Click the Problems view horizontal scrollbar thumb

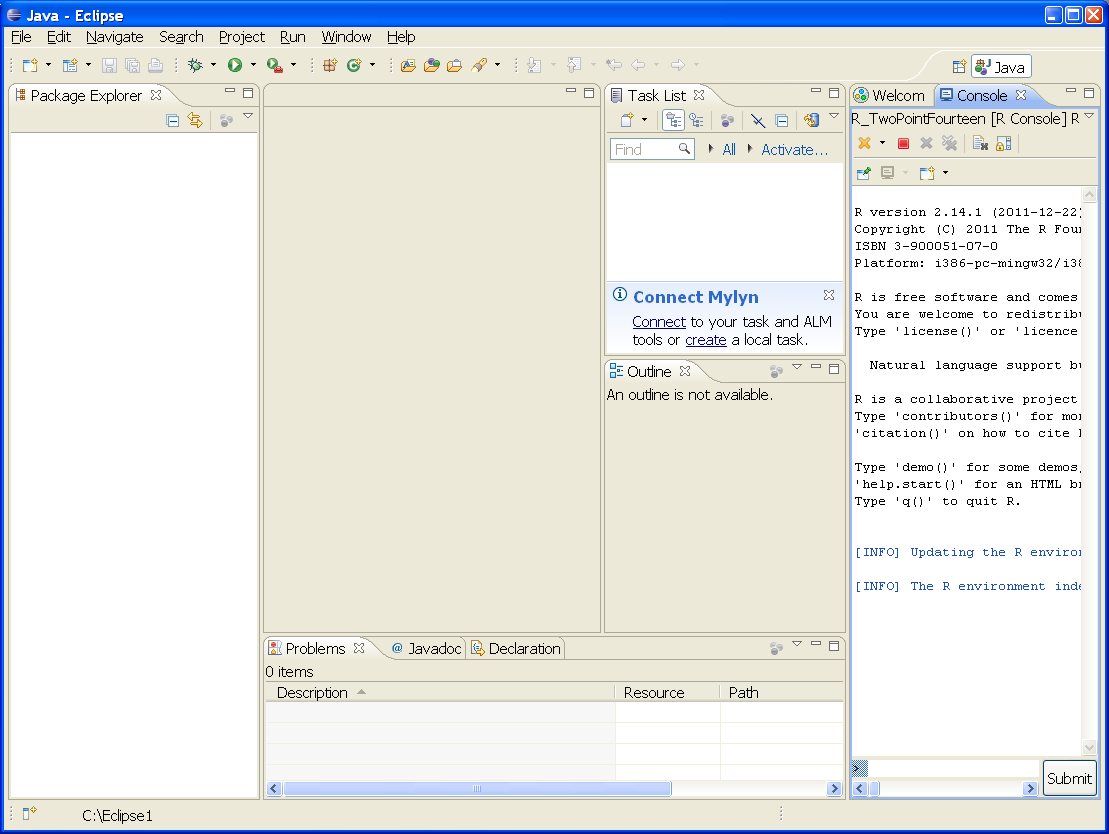tap(477, 789)
